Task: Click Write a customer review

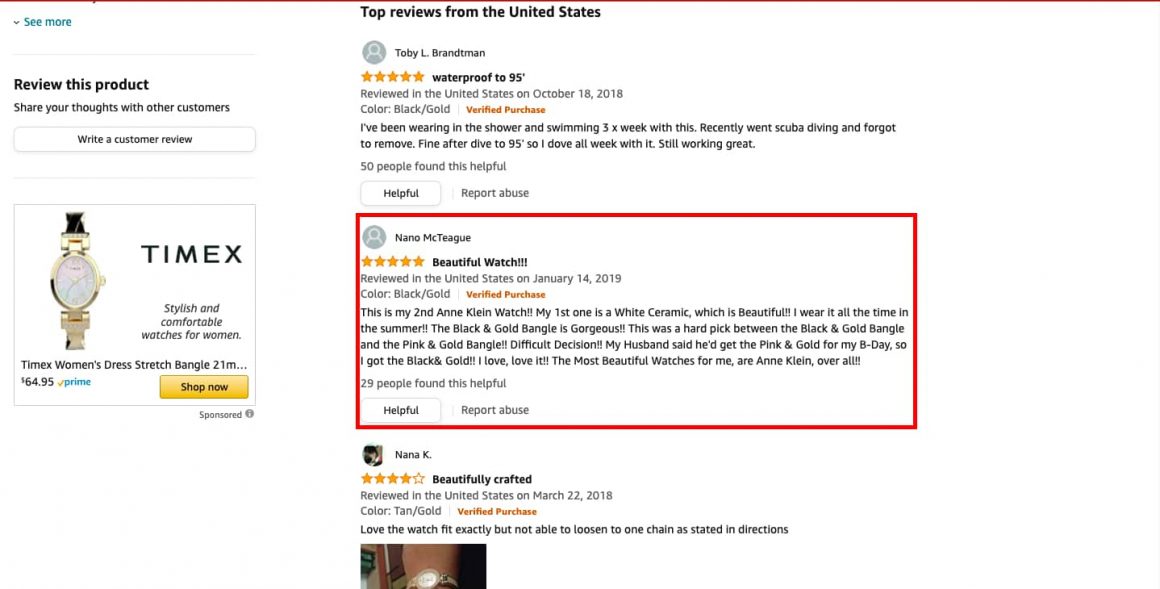Action: [134, 140]
